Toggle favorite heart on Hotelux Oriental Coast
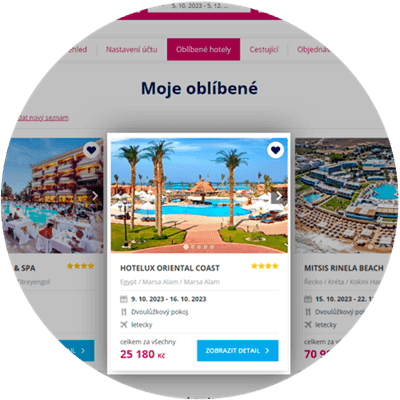The image size is (400, 400). (x=275, y=150)
